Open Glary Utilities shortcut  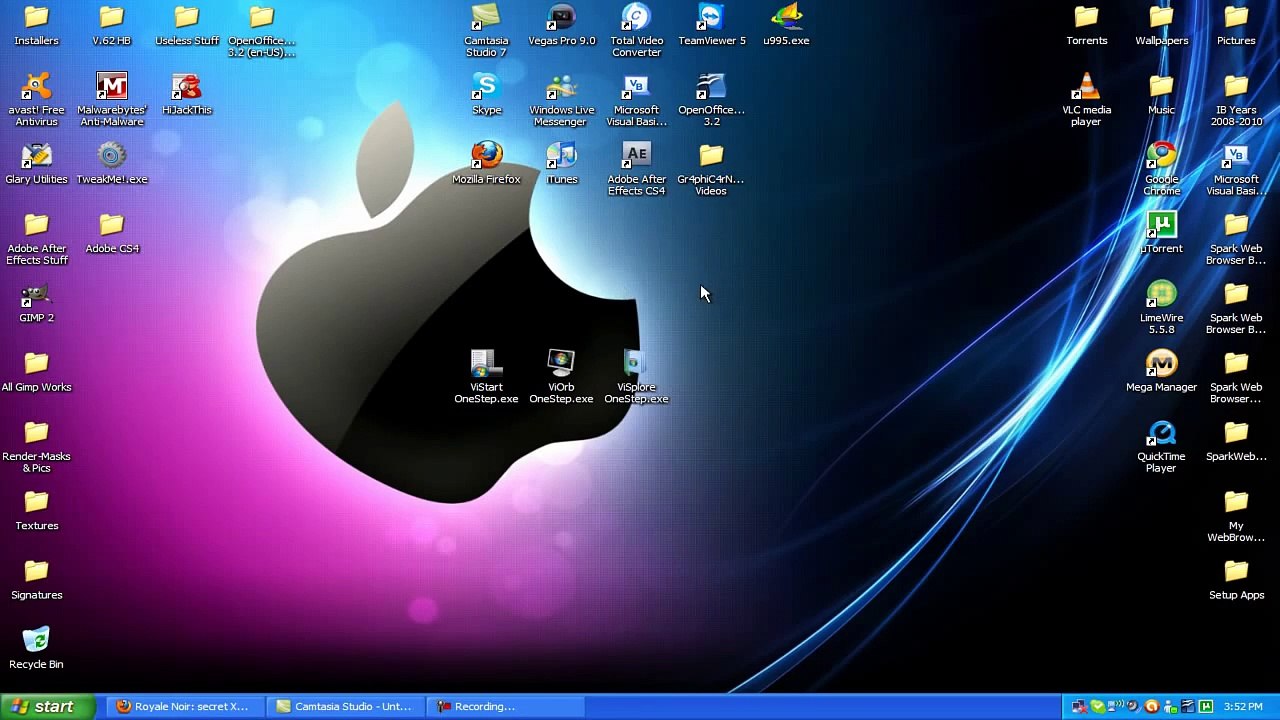36,164
